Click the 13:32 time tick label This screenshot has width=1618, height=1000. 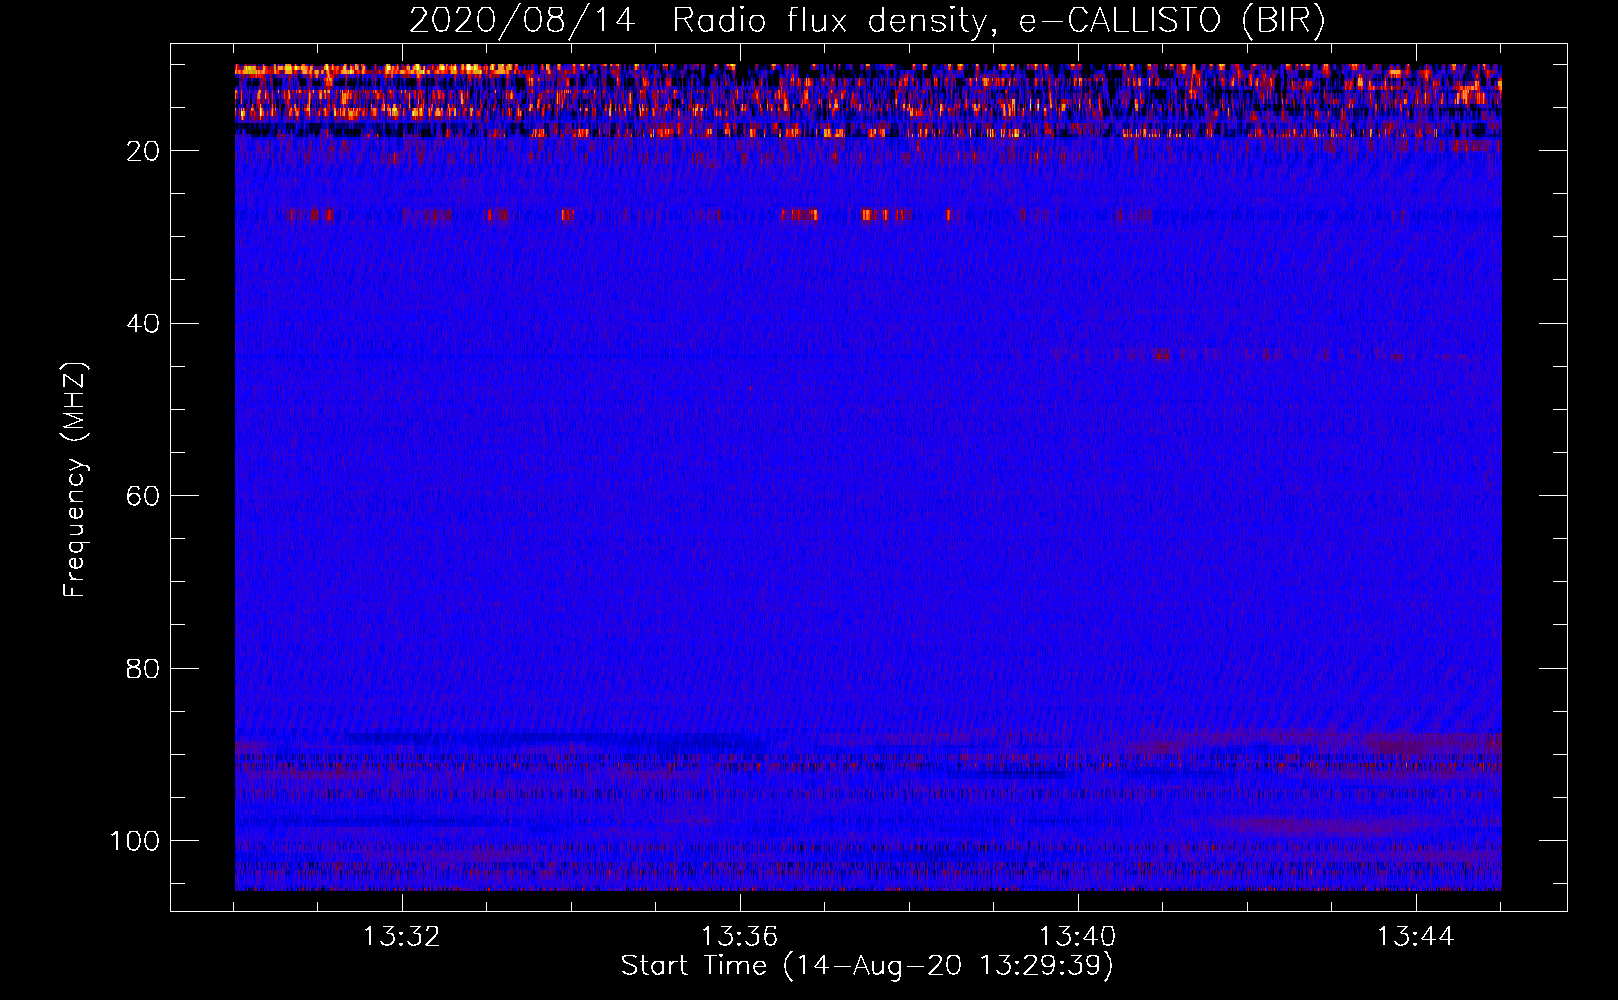click(401, 937)
